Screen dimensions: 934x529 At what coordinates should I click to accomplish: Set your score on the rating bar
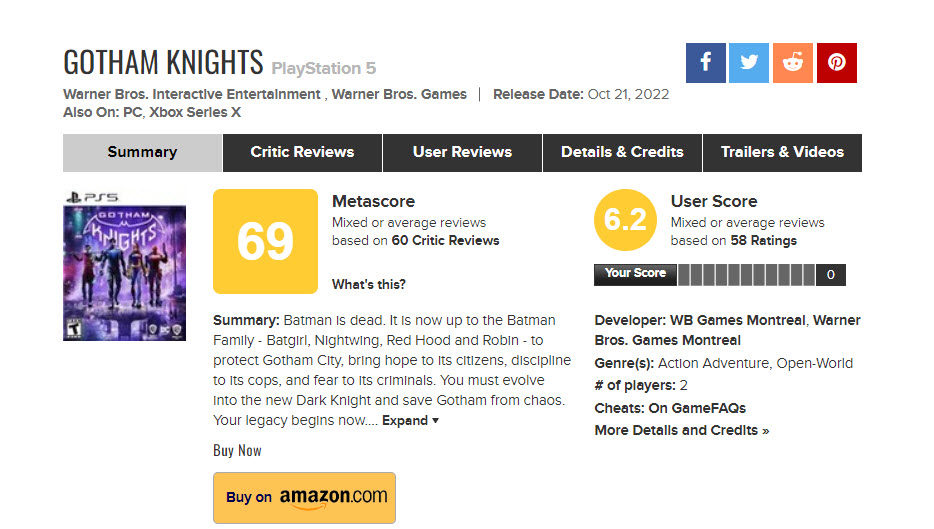[x=746, y=275]
